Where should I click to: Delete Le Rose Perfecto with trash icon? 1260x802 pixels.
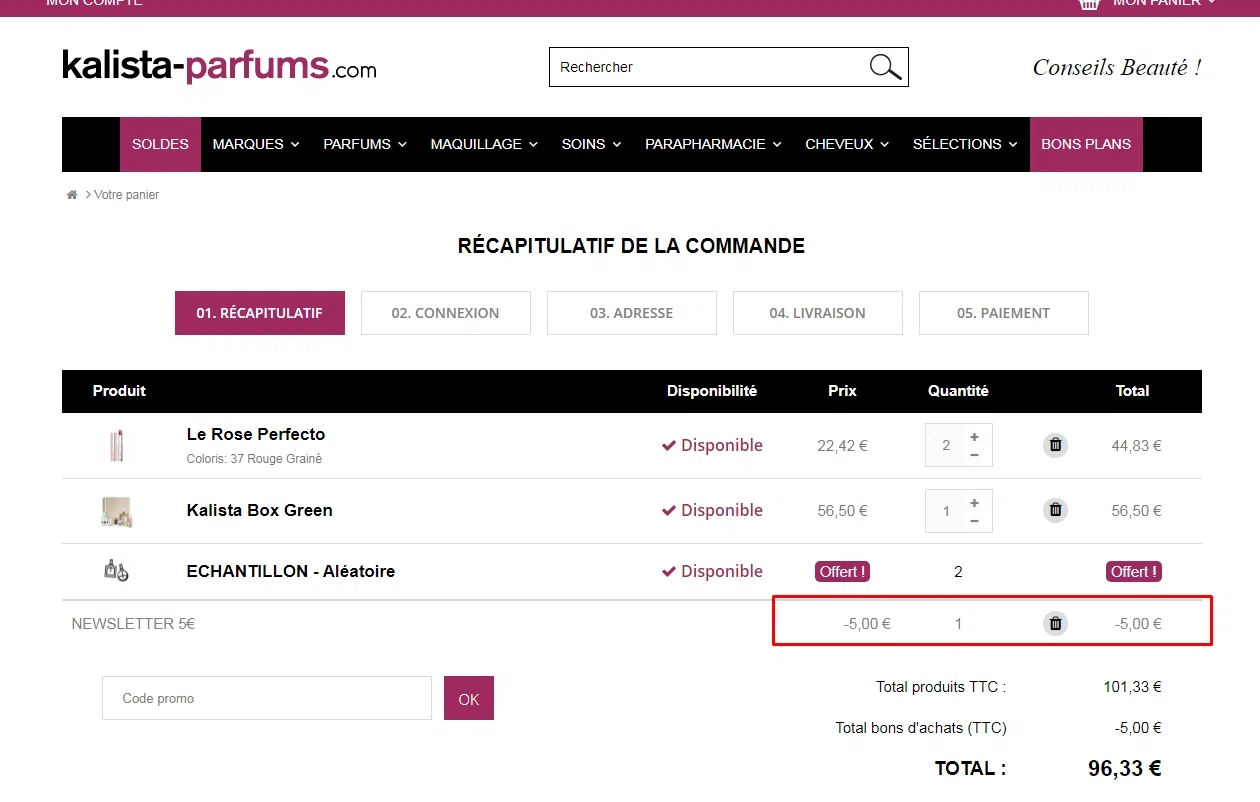point(1055,445)
